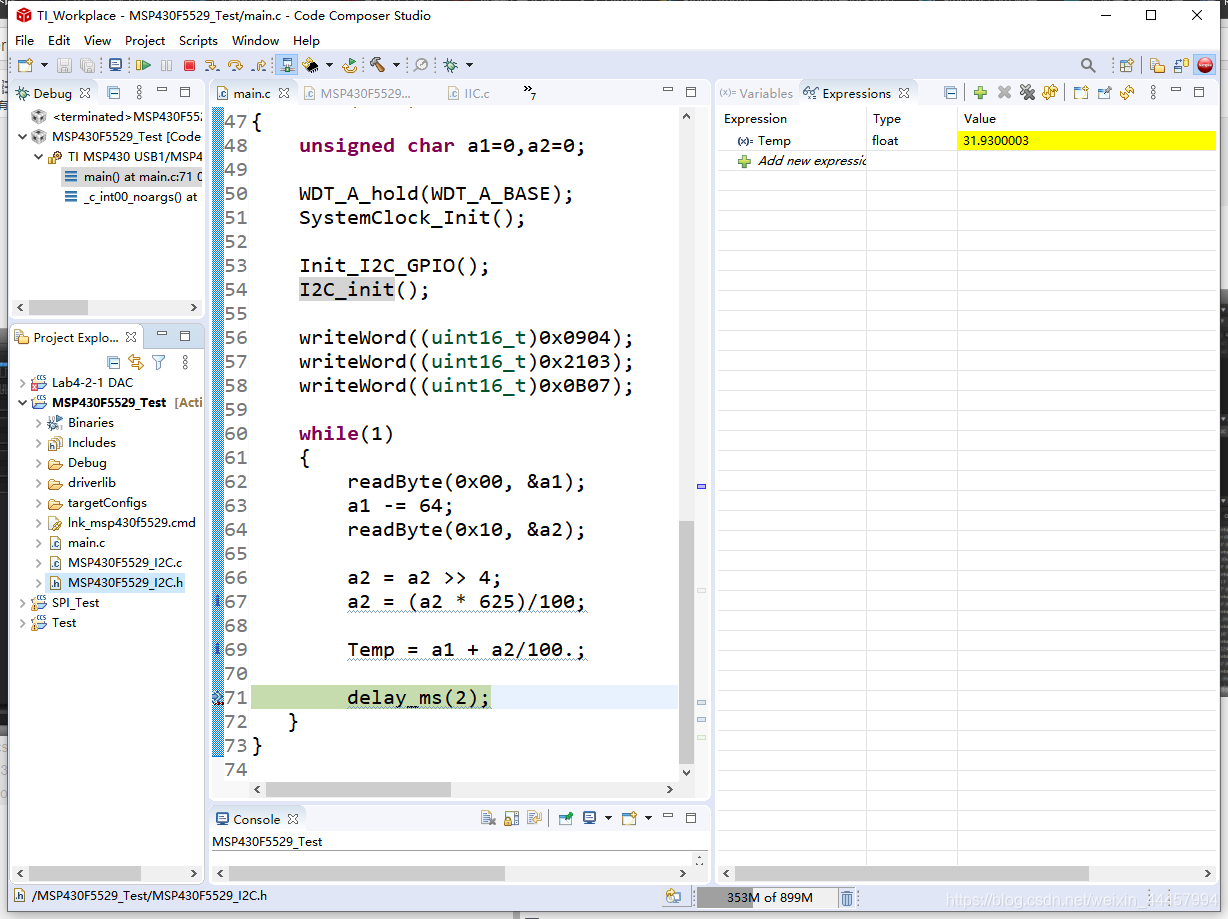1228x919 pixels.
Task: Click the Open Perspective icon
Action: tap(1126, 65)
